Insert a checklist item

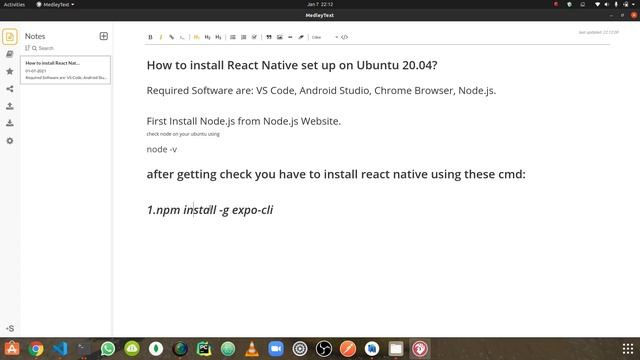coord(254,37)
